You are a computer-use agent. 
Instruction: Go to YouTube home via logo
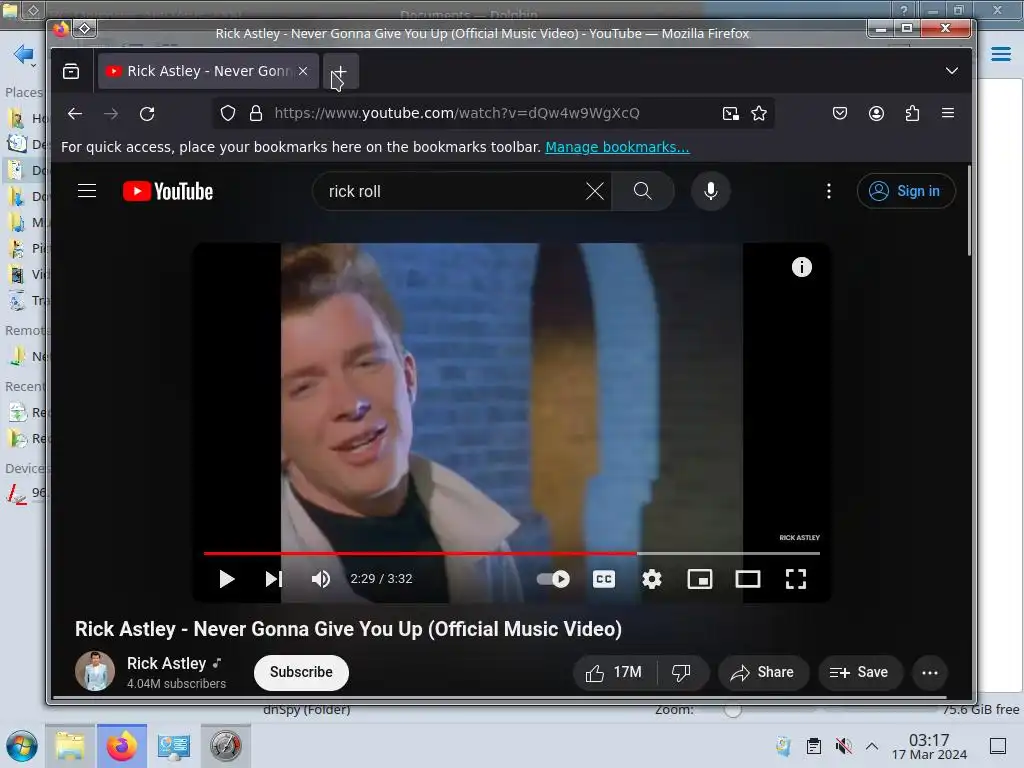tap(168, 191)
